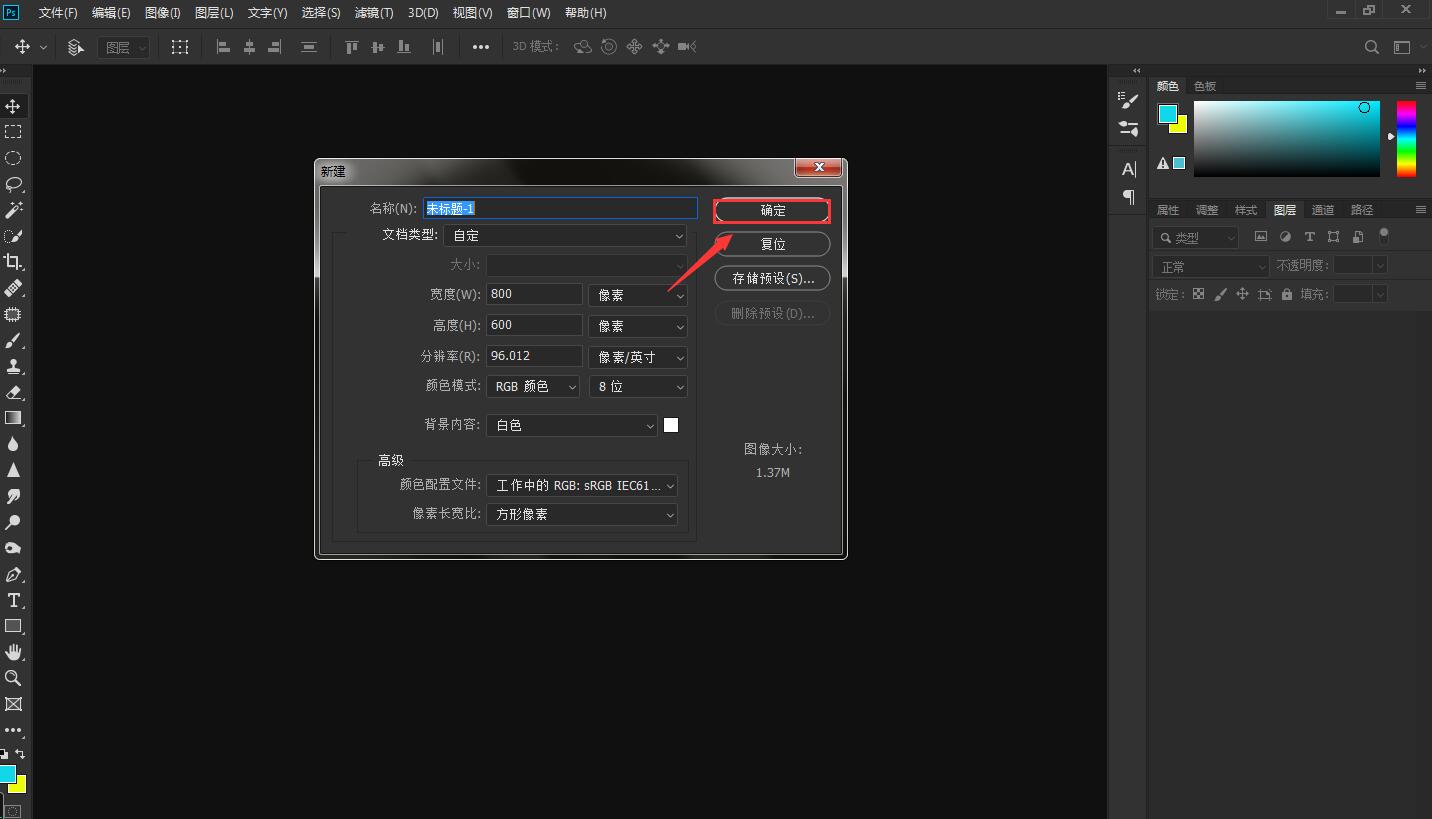Select the Lasso tool
Screen dimensions: 1432x819
click(x=14, y=184)
